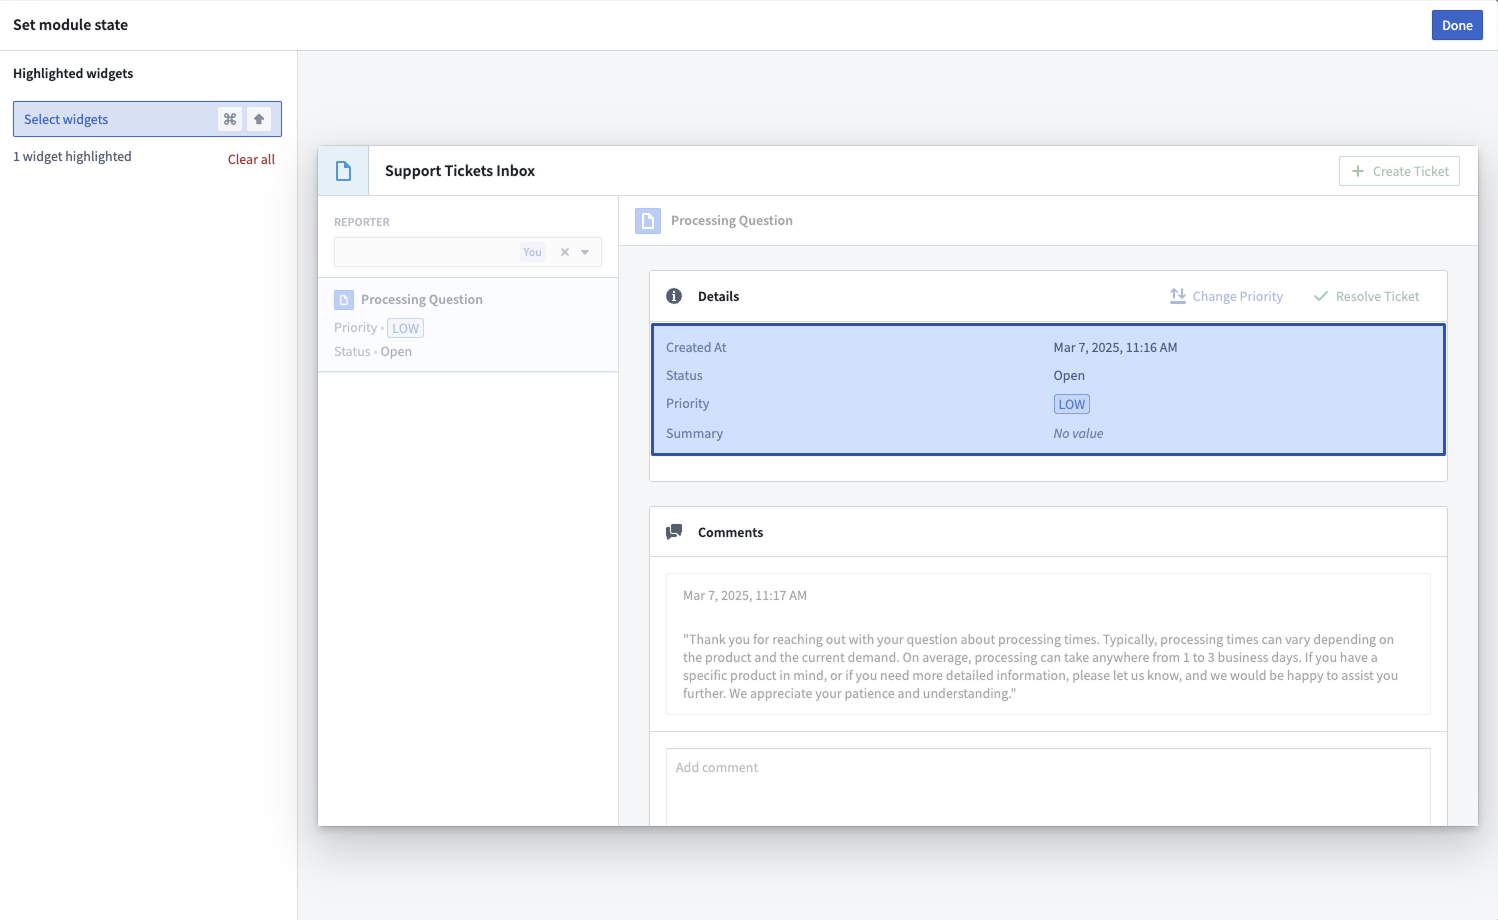Click the info icon next to Details
This screenshot has width=1498, height=920.
[x=674, y=296]
